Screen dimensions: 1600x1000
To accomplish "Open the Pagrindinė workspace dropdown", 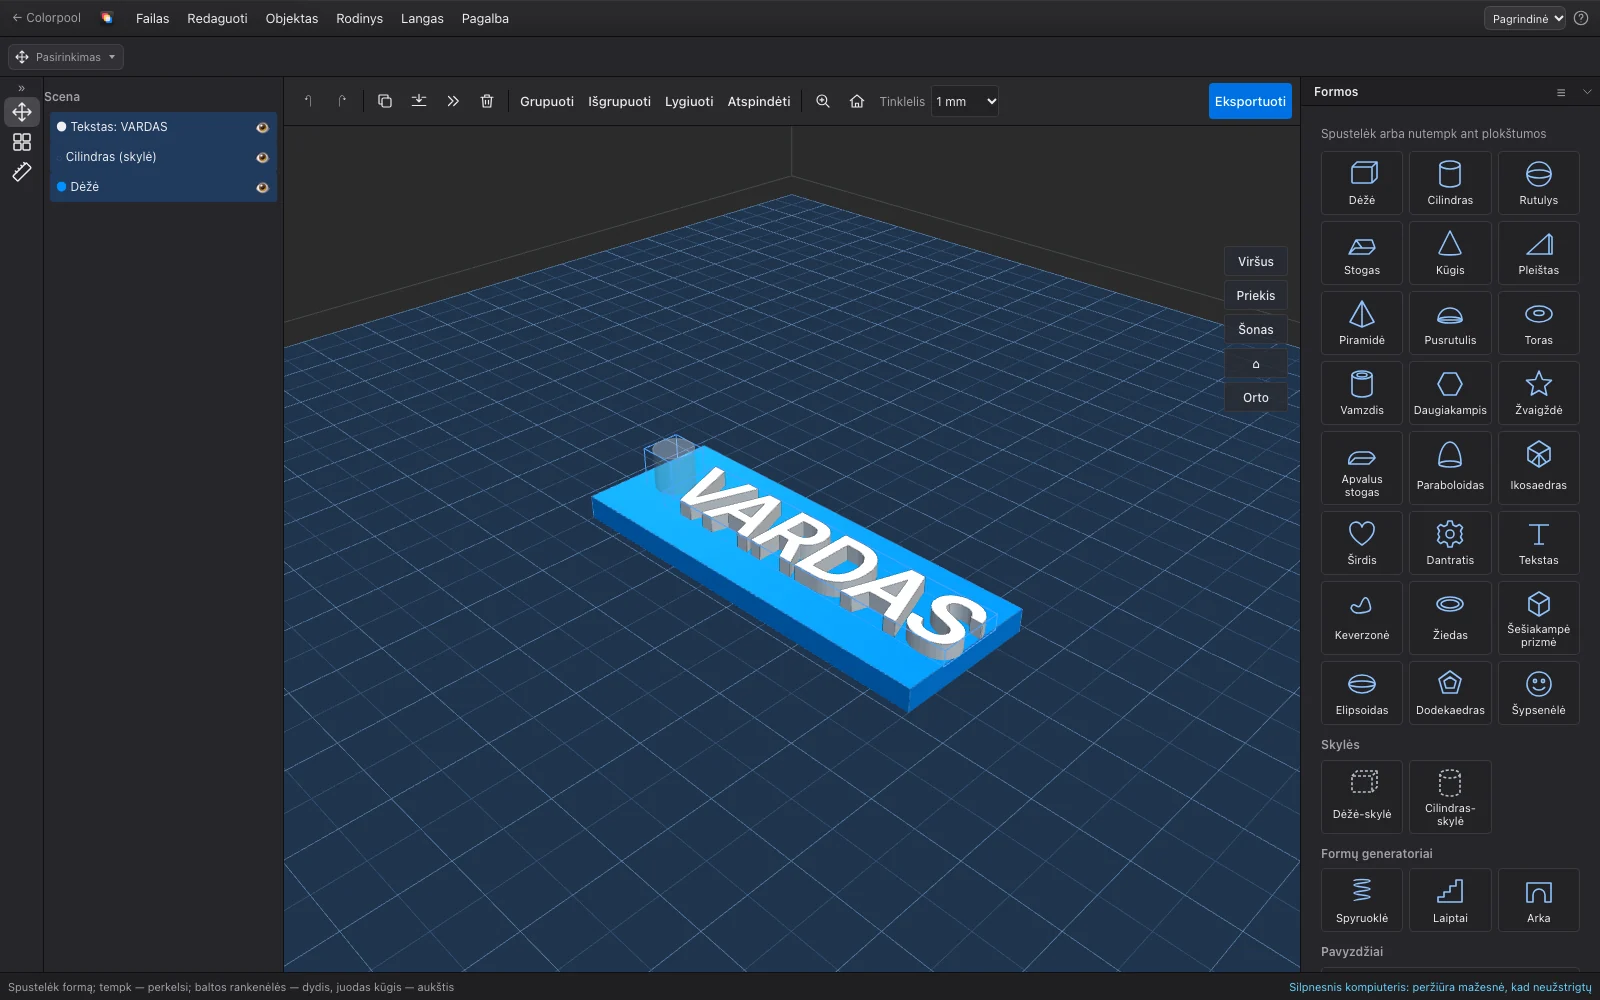I will point(1525,18).
